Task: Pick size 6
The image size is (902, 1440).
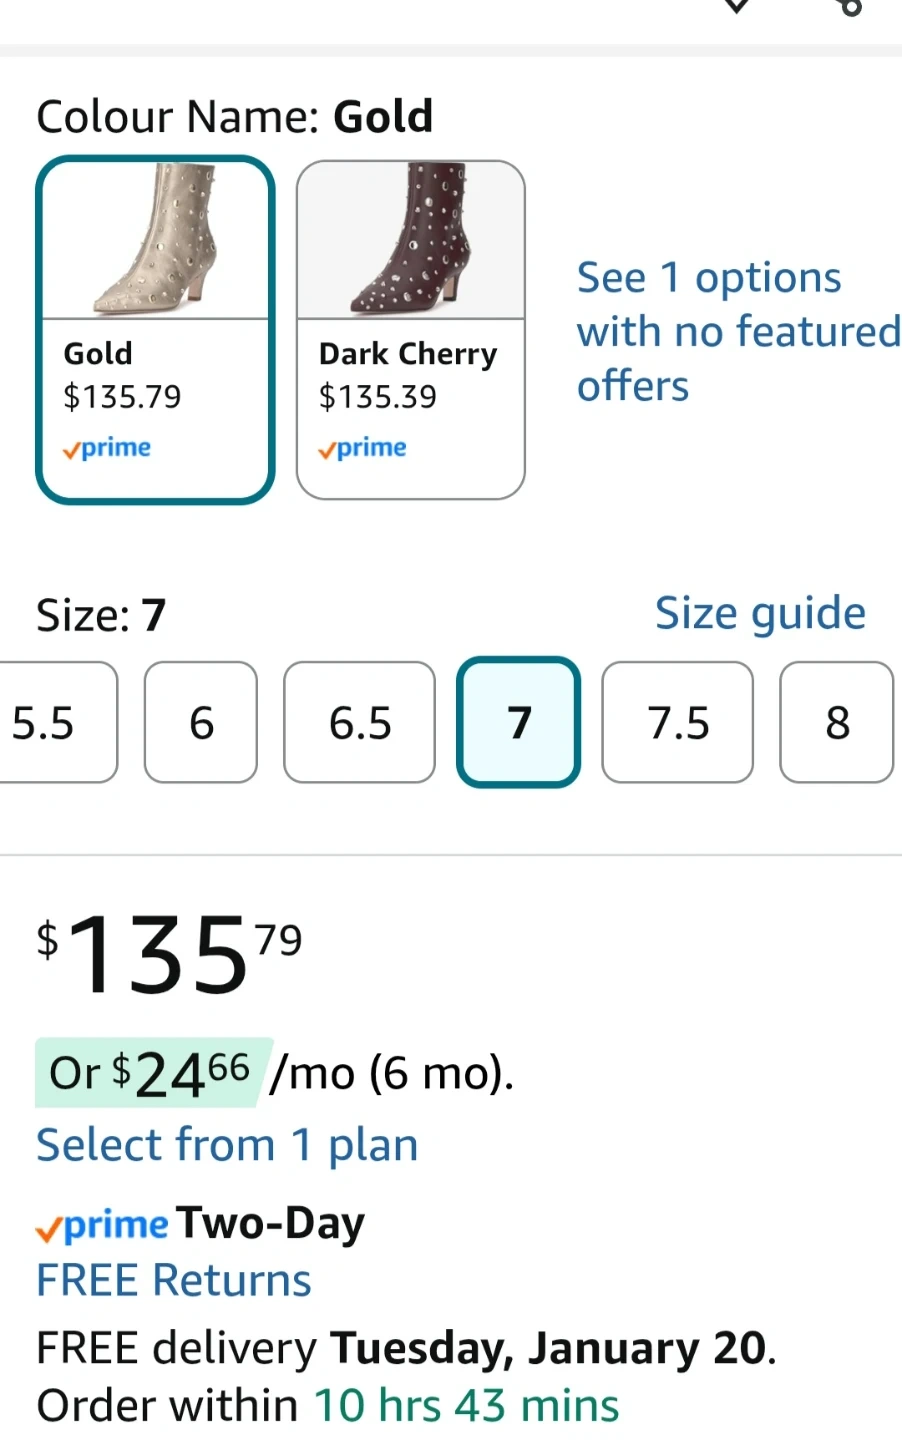Action: pos(201,722)
